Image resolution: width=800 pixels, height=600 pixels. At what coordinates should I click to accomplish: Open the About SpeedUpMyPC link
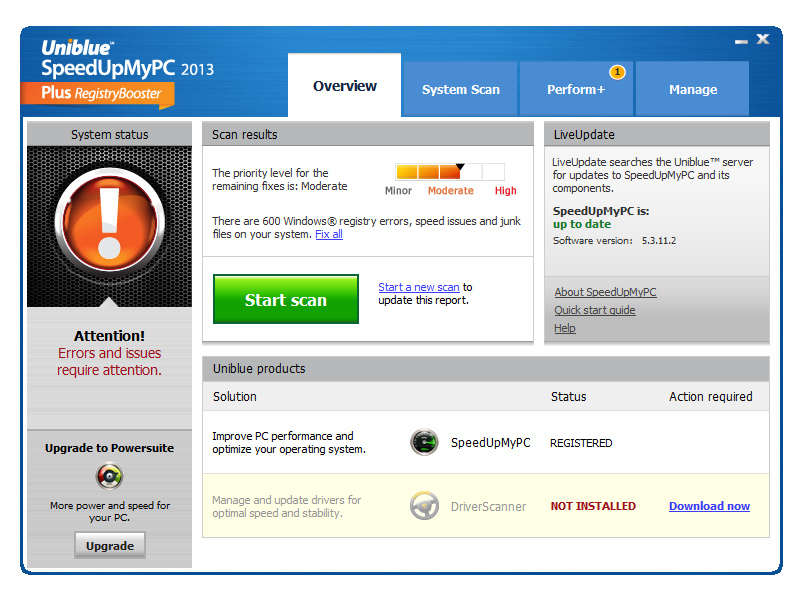(605, 292)
